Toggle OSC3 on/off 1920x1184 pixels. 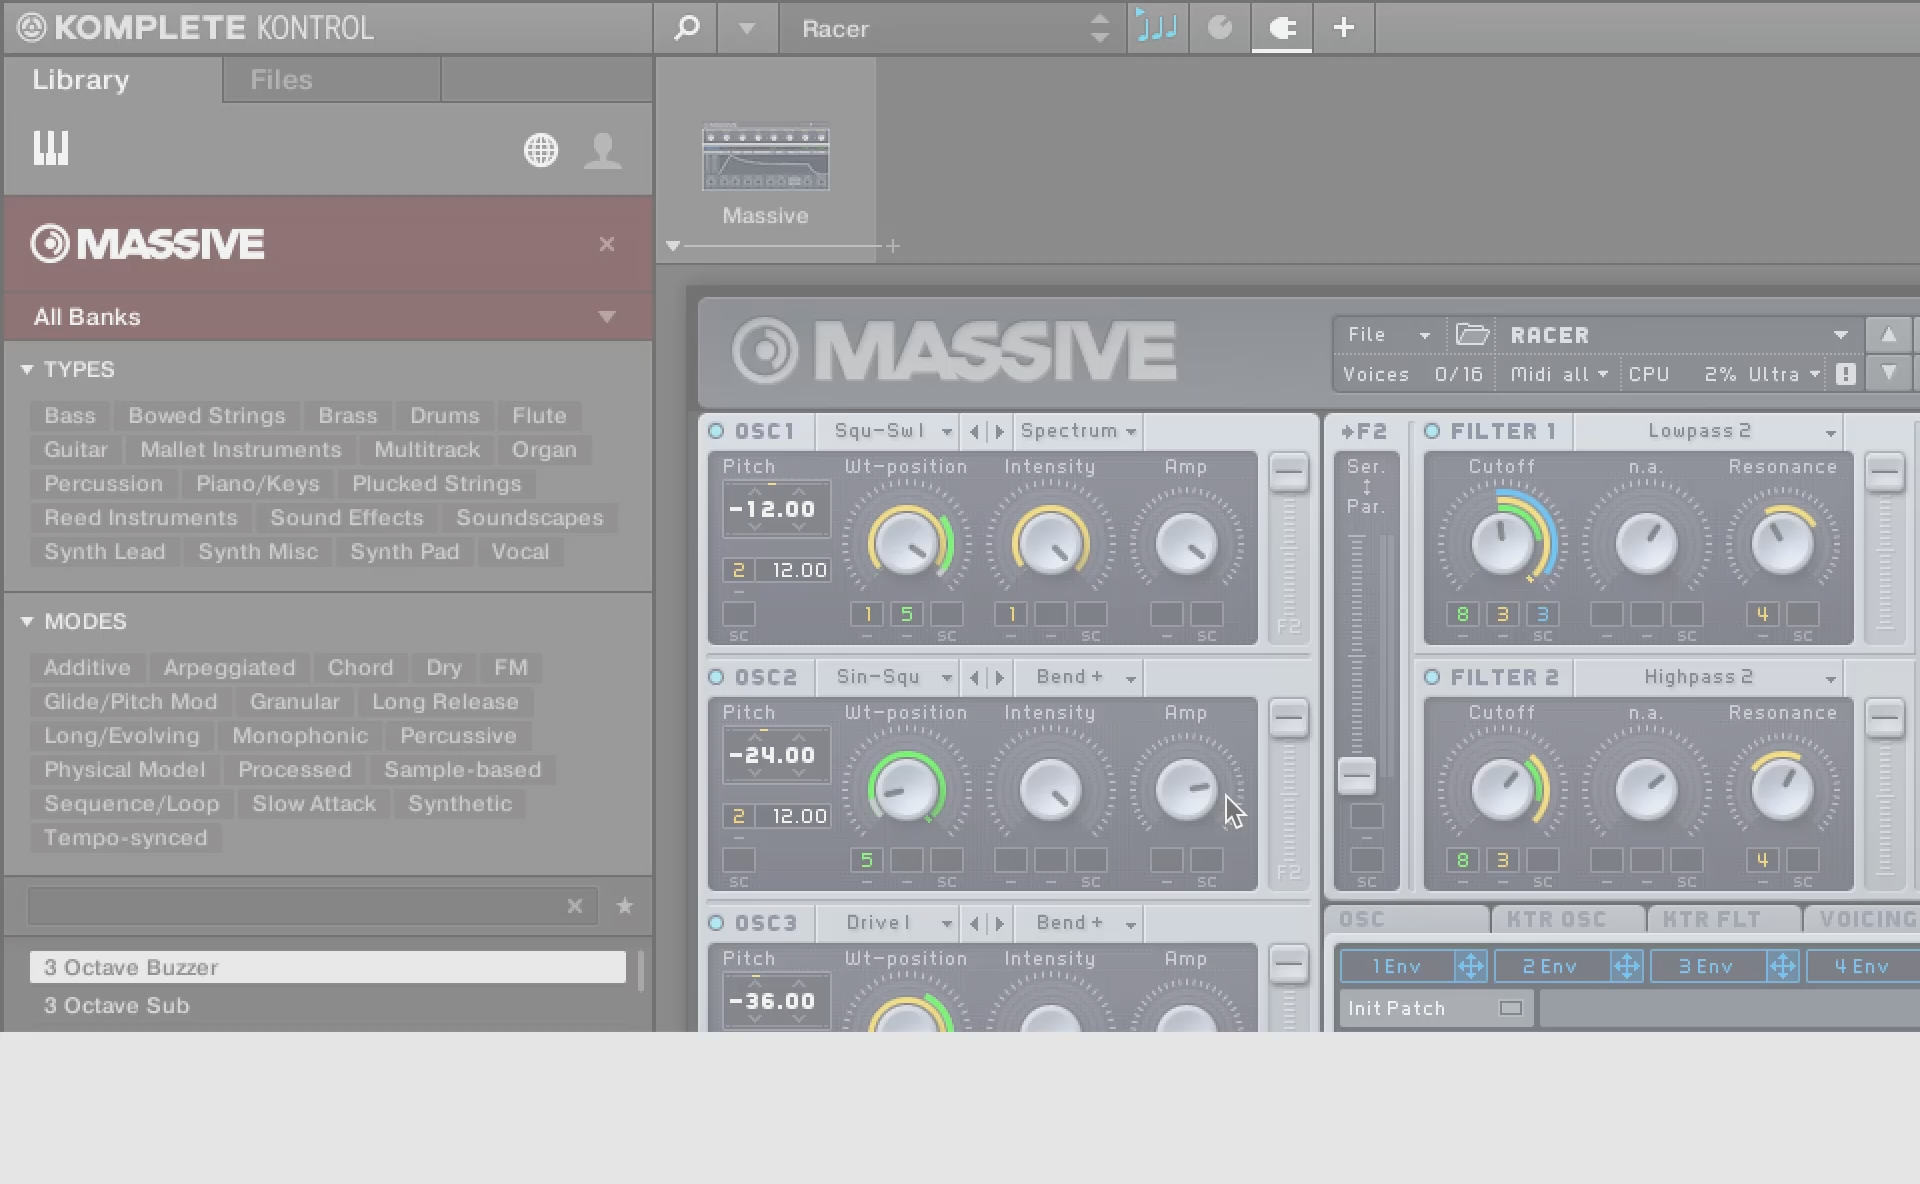(x=716, y=923)
